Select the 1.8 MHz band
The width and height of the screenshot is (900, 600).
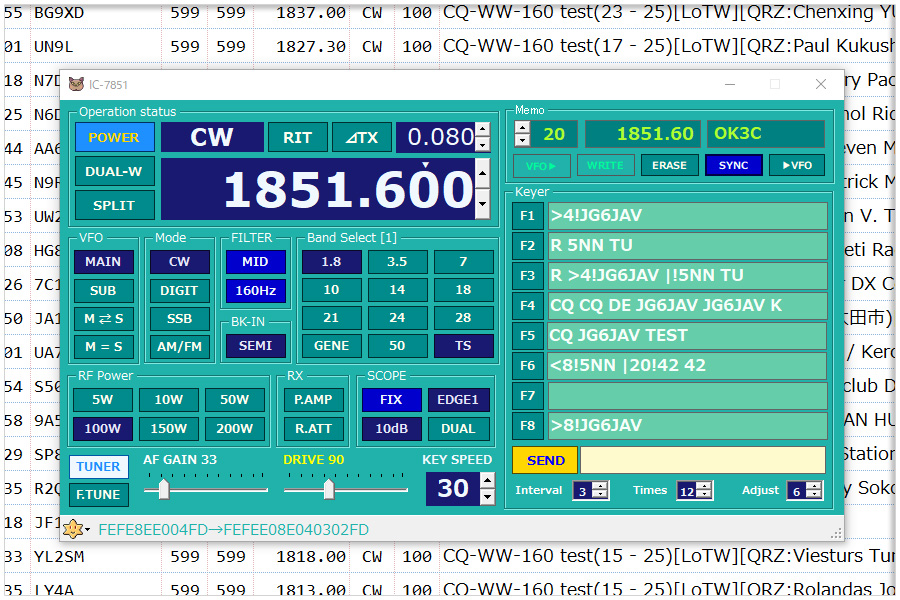point(331,262)
